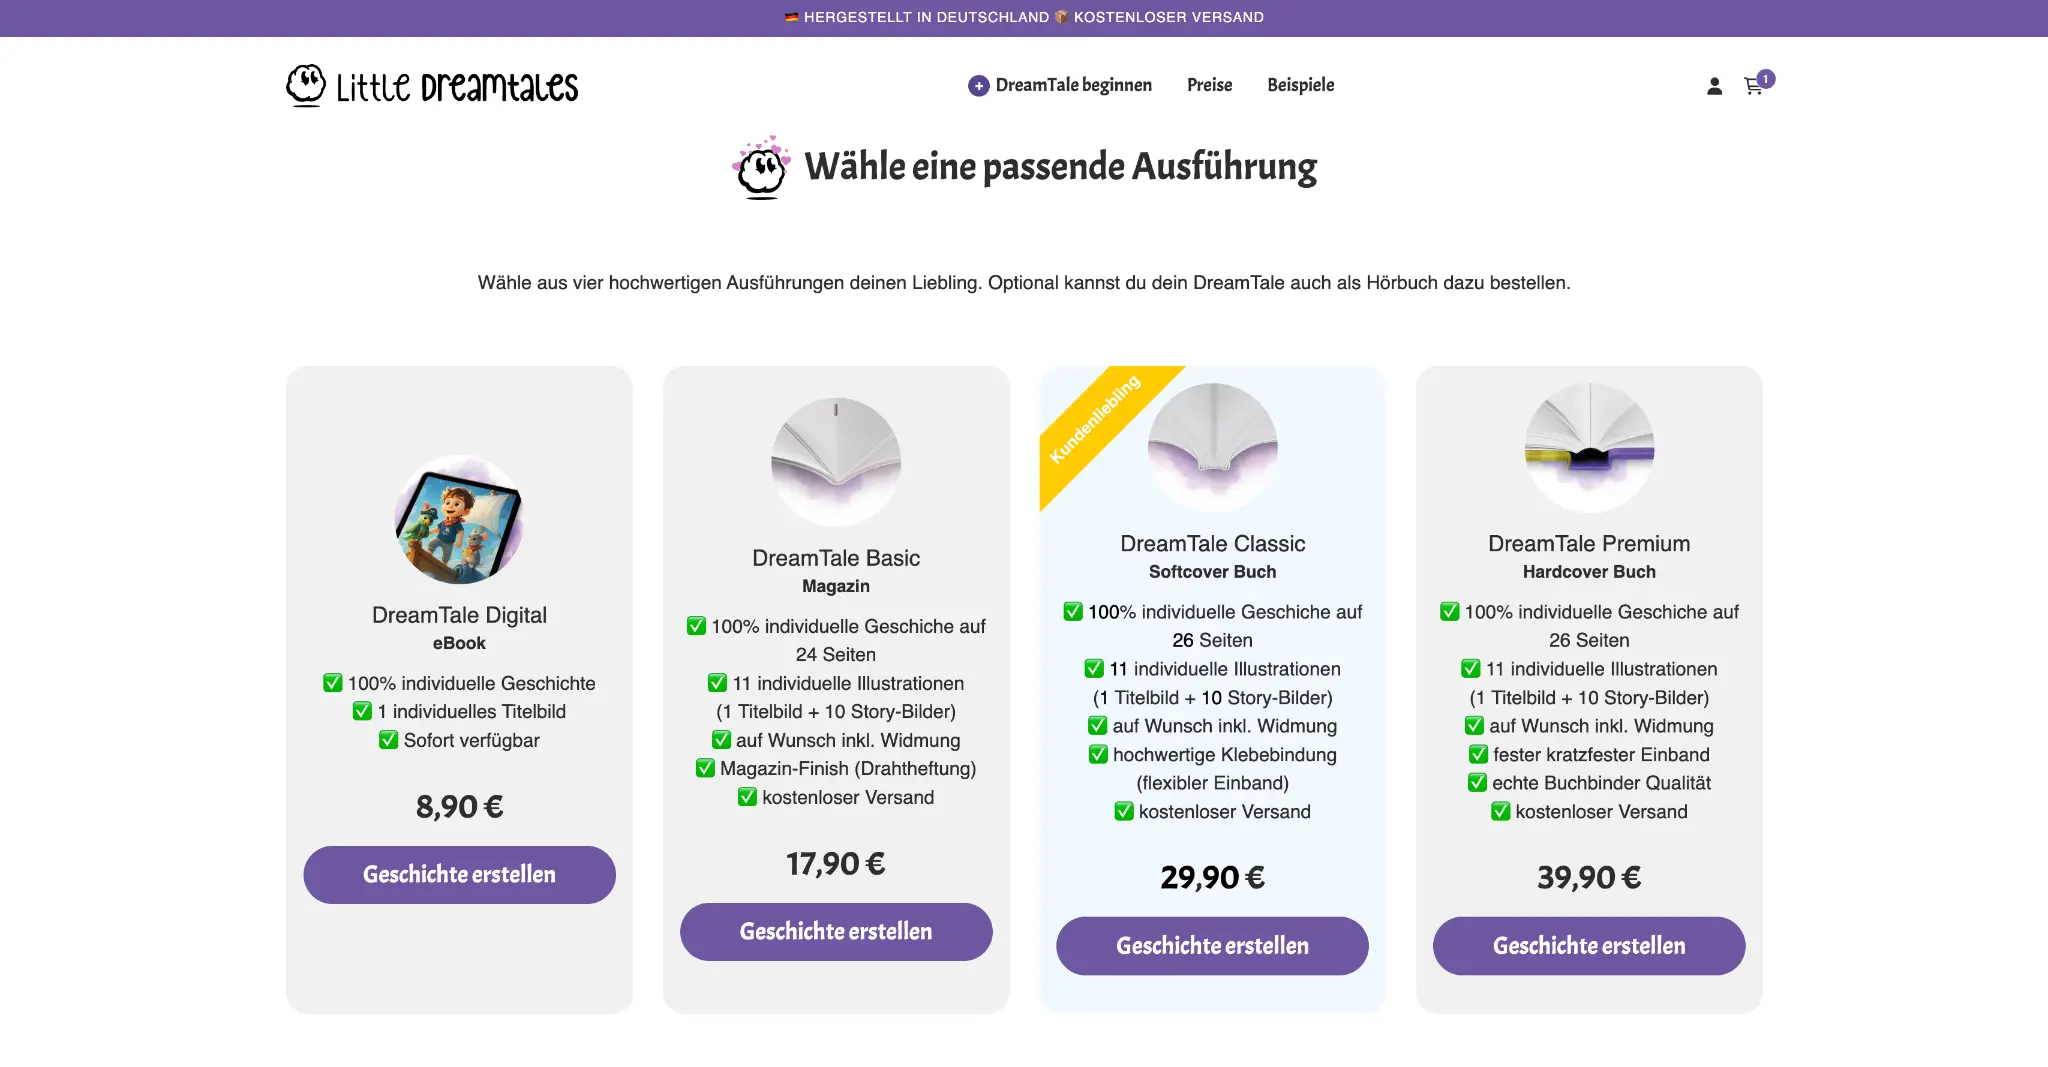This screenshot has width=2048, height=1067.
Task: Open the Beispiele menu item
Action: coord(1300,85)
